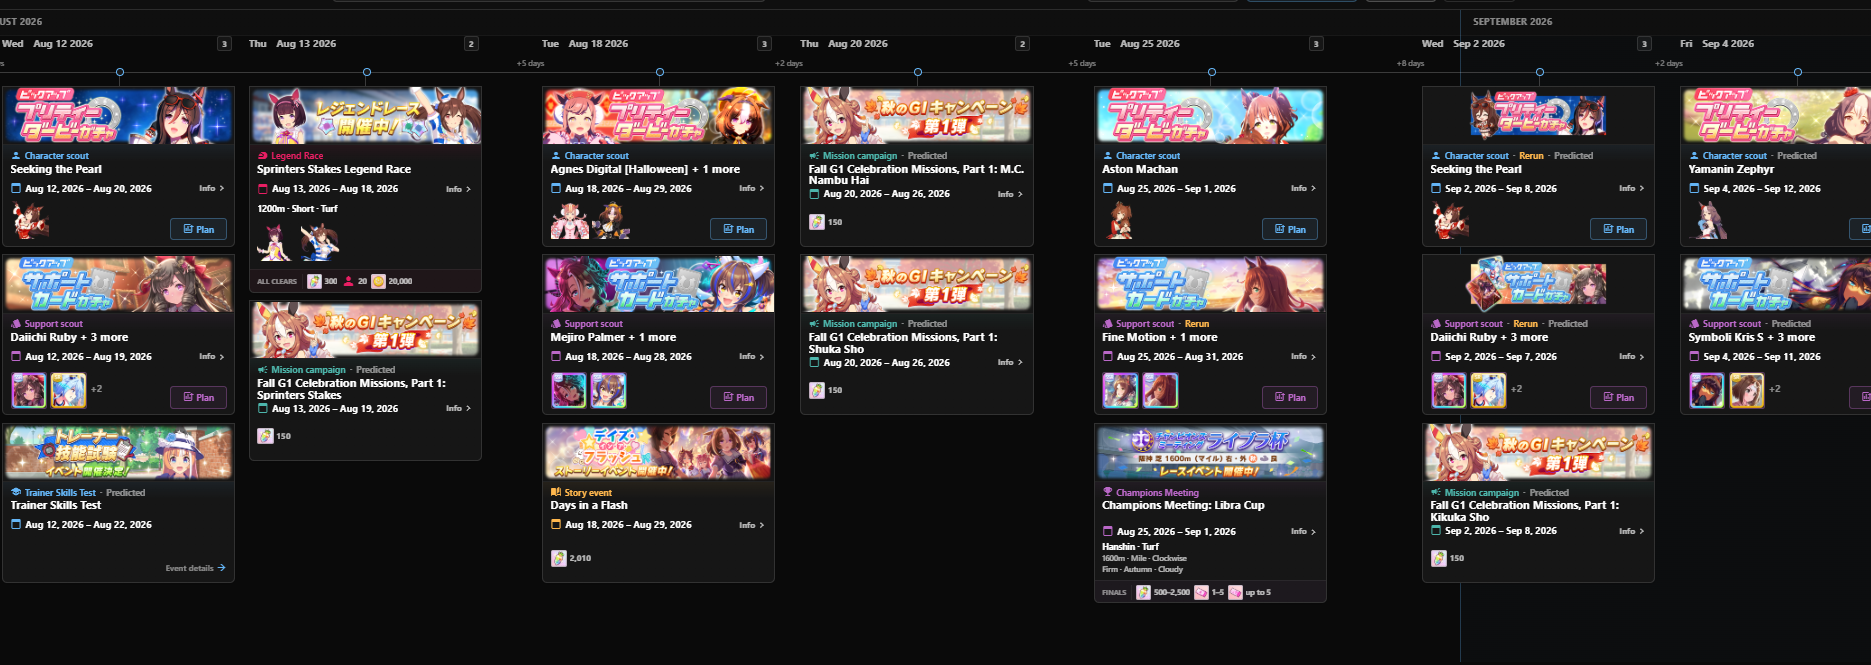Open Plan for Aug 12 Seeking the Pearl
Viewport: 1871px width, 665px height.
198,229
